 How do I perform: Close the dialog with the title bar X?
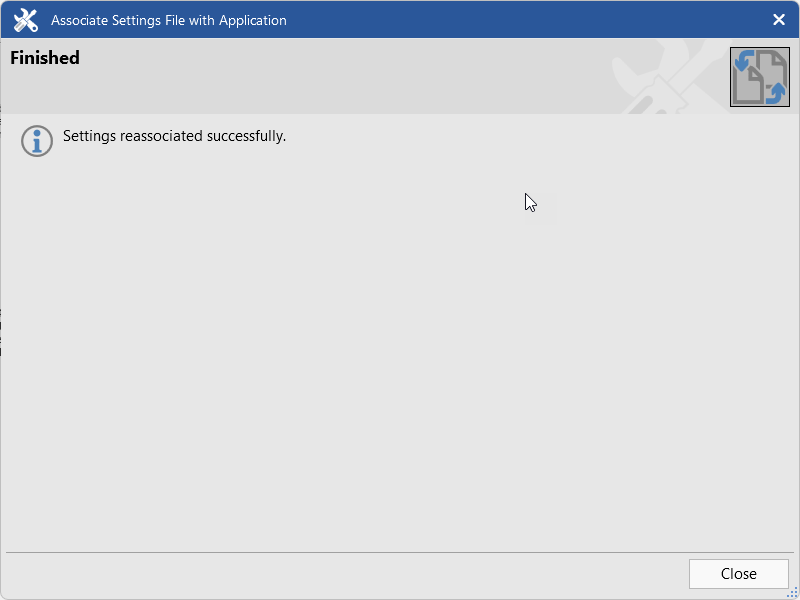(x=779, y=20)
